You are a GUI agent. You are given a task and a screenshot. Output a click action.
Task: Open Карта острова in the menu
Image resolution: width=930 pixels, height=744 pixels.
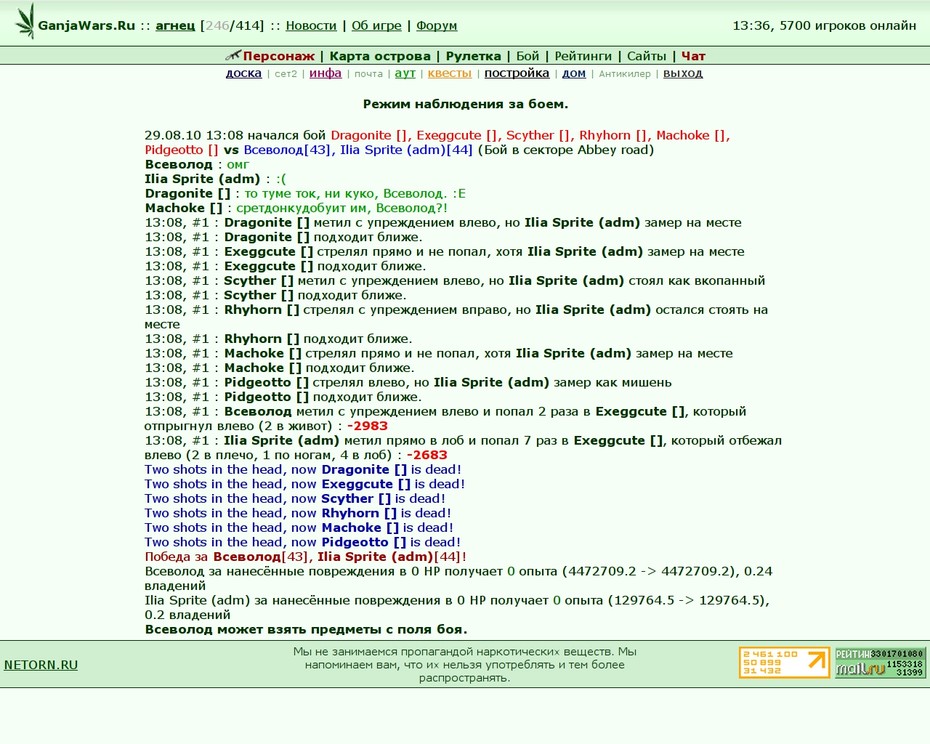pos(380,56)
